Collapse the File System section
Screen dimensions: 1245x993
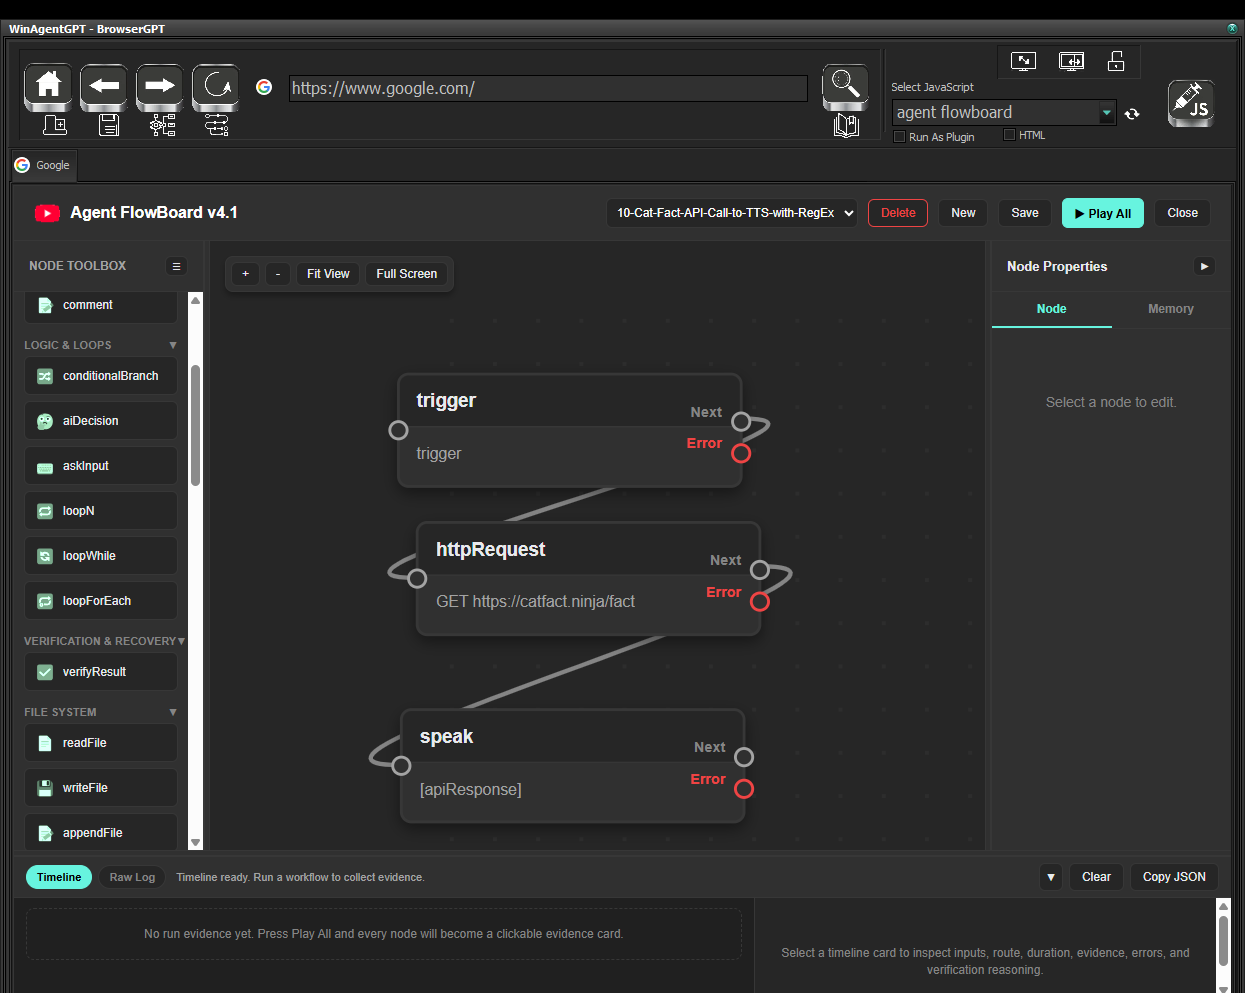click(173, 712)
